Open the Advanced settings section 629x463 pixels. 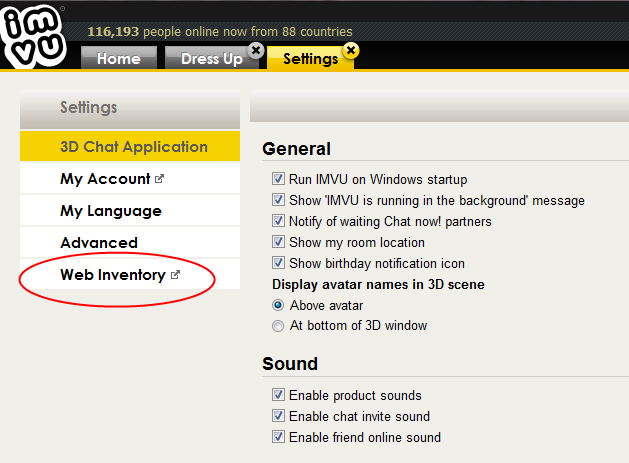click(130, 243)
